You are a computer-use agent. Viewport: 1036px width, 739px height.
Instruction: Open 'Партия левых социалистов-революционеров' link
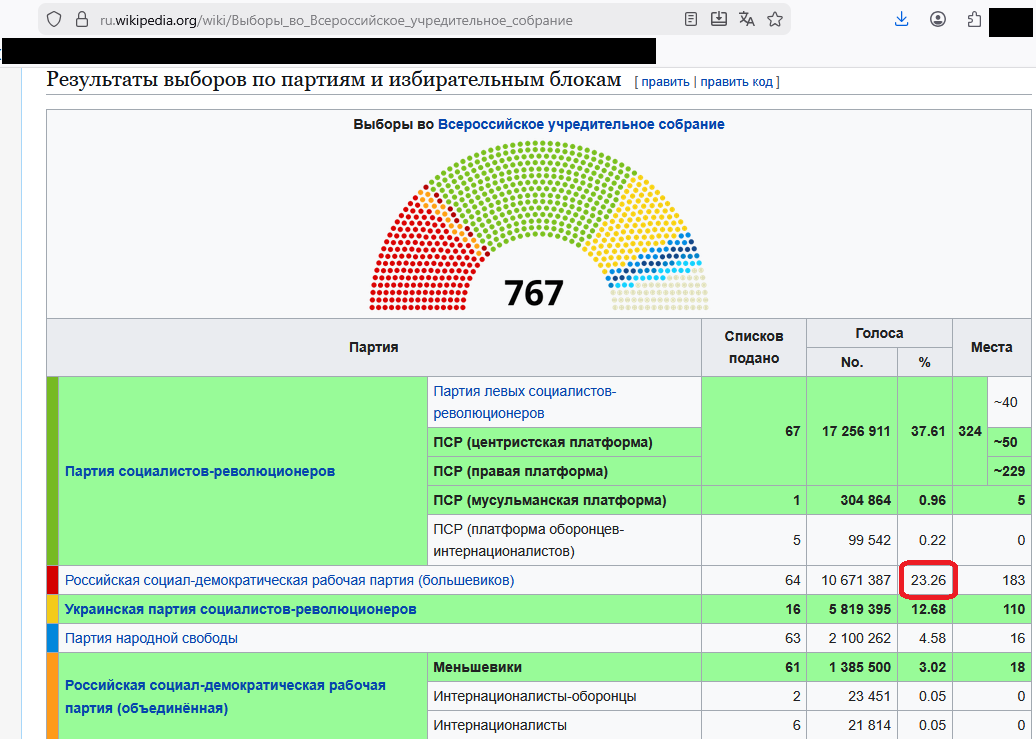pyautogui.click(x=525, y=402)
